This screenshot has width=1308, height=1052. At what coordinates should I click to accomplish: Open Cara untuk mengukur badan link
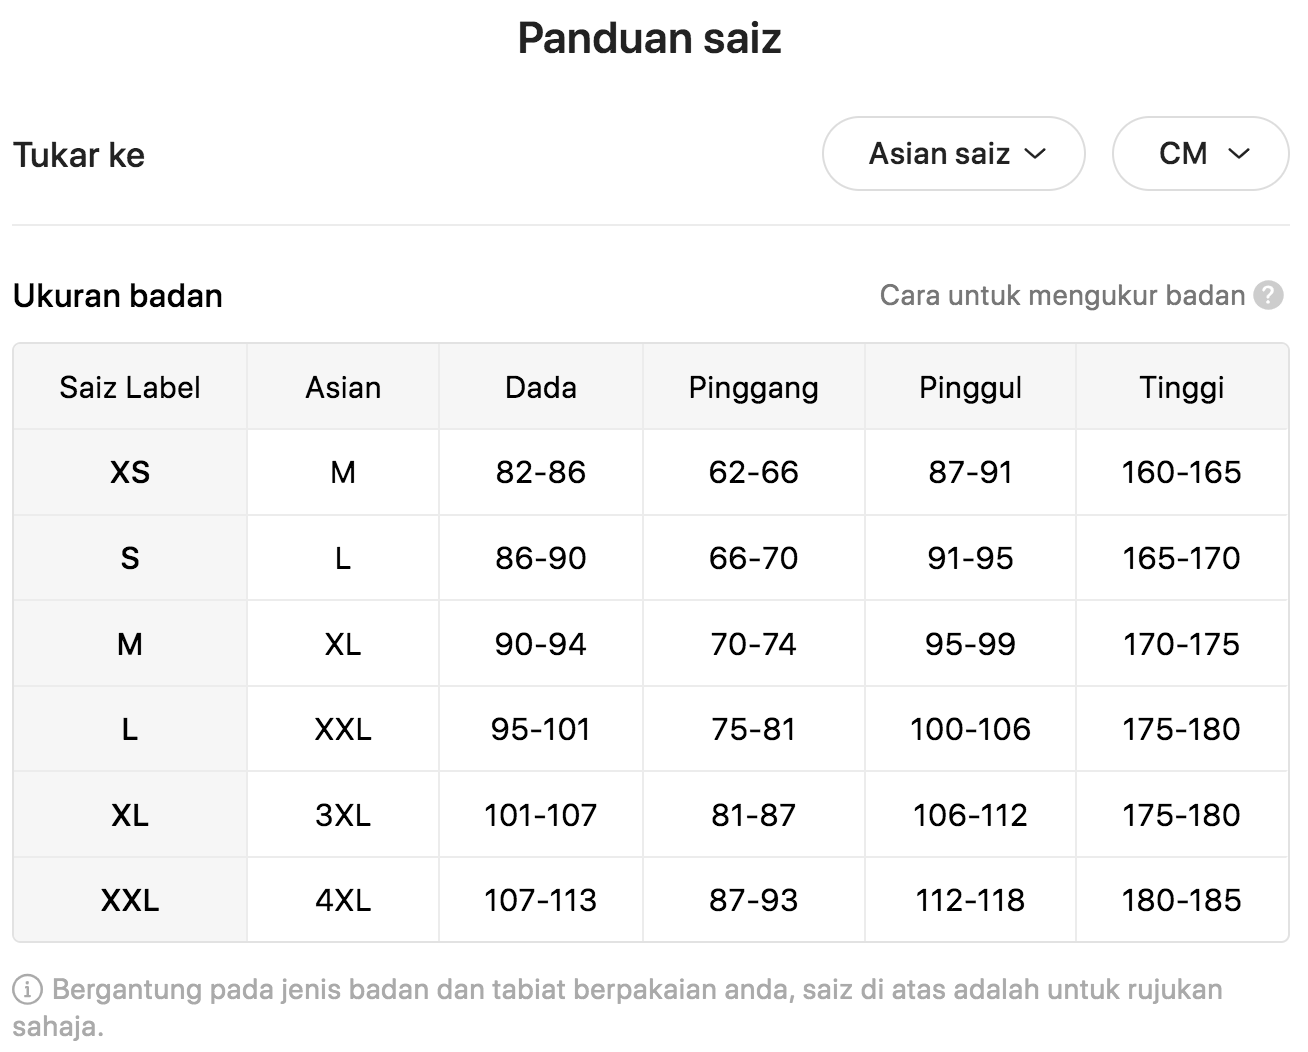(1062, 296)
